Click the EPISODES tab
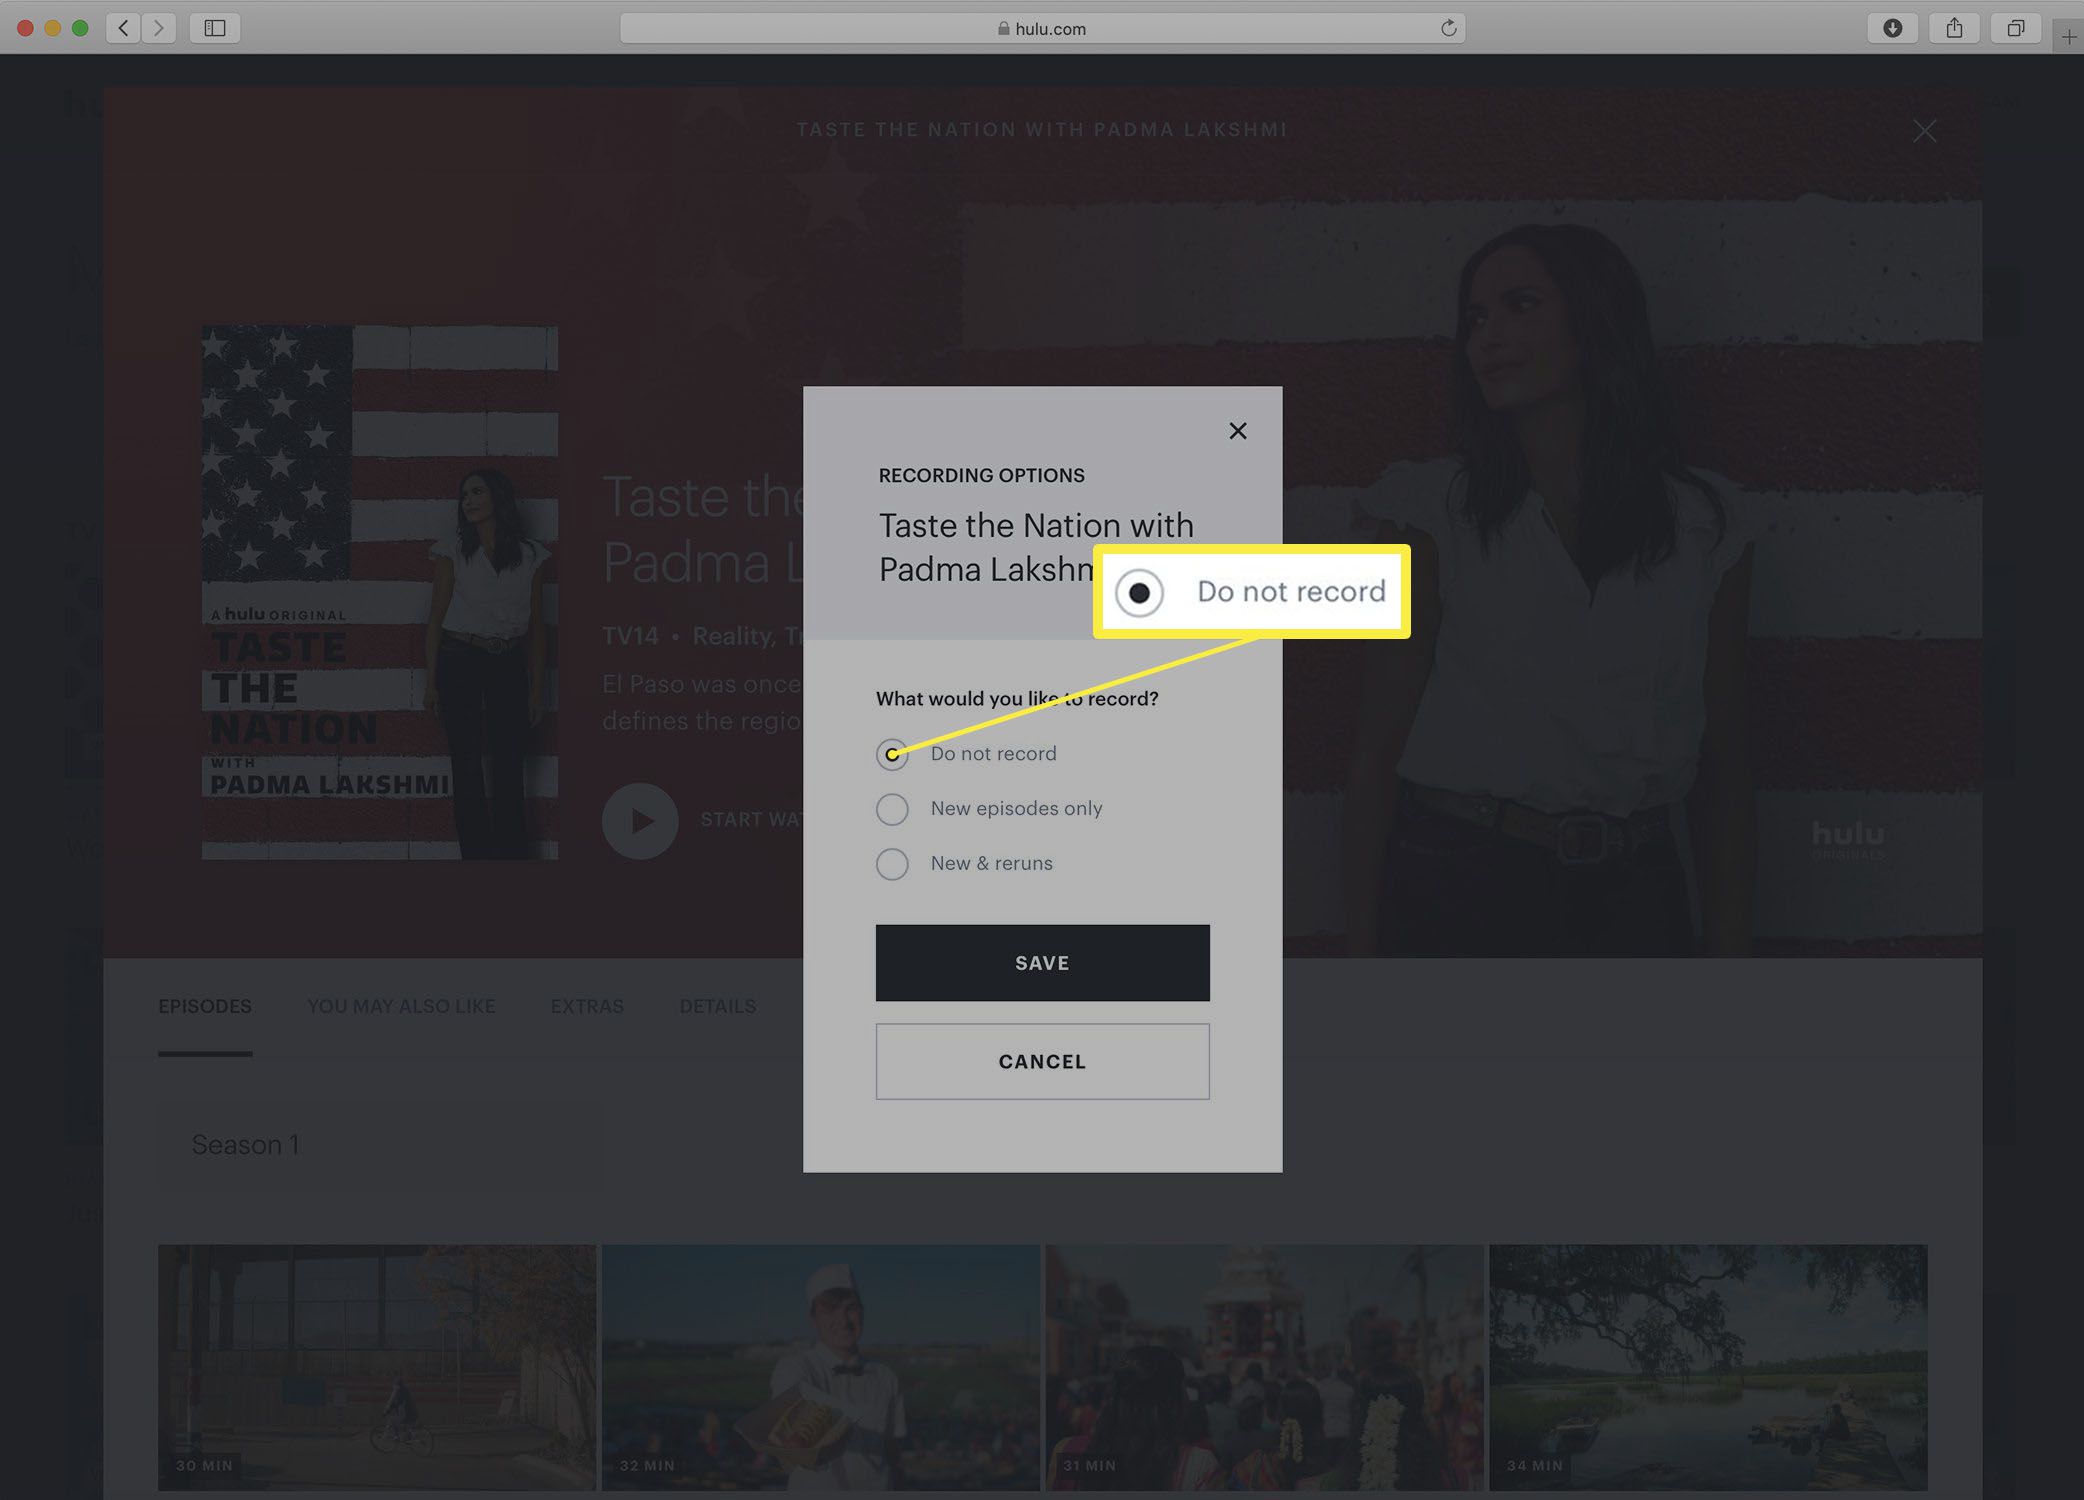The height and width of the screenshot is (1500, 2084). tap(205, 1006)
